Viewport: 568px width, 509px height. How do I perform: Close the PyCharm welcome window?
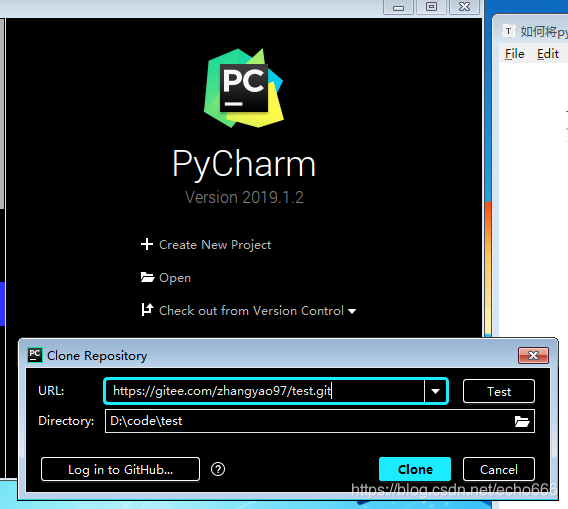464,7
